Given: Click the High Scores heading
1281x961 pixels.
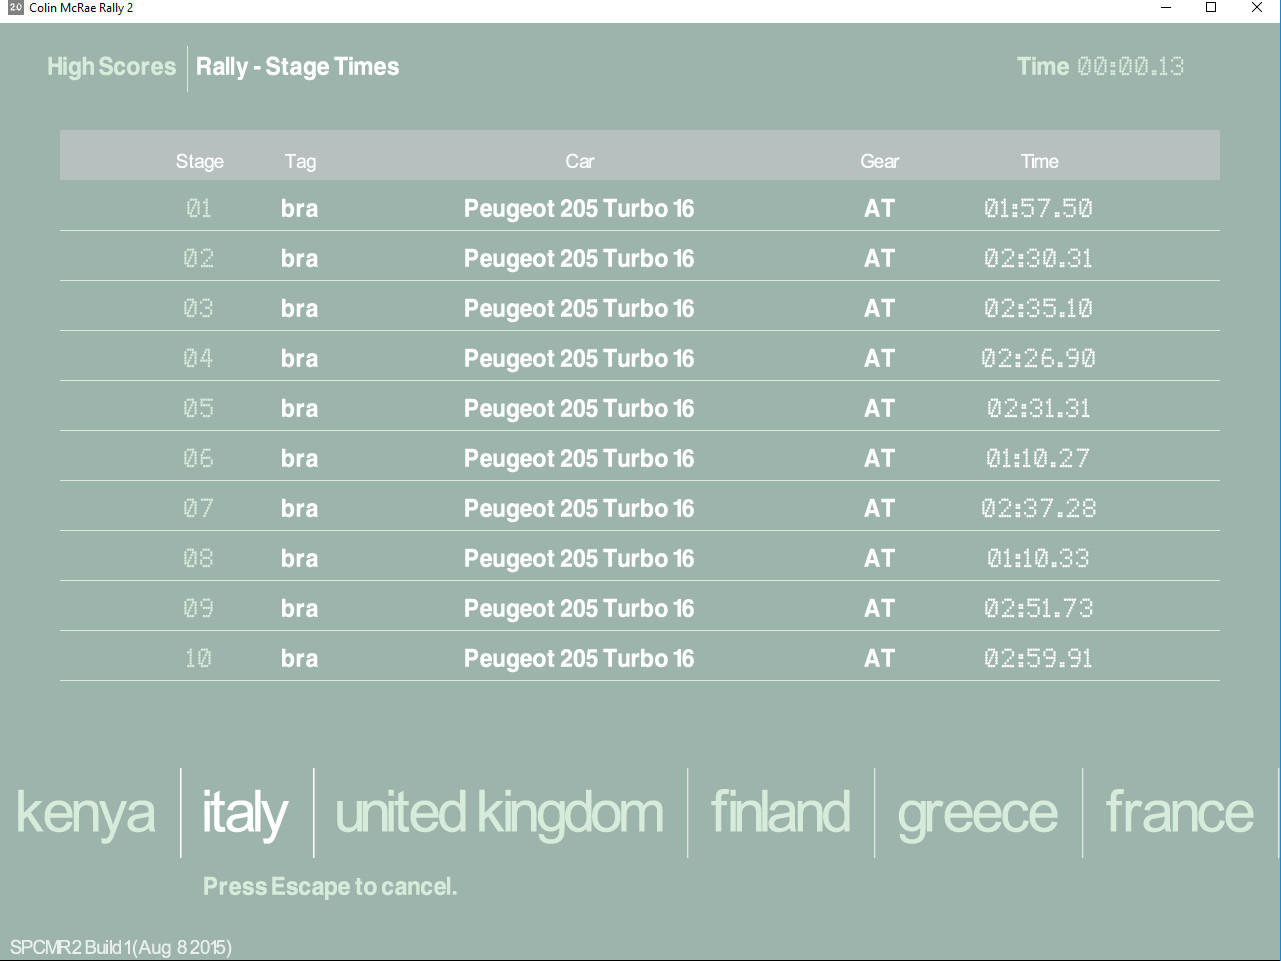Looking at the screenshot, I should [x=111, y=67].
